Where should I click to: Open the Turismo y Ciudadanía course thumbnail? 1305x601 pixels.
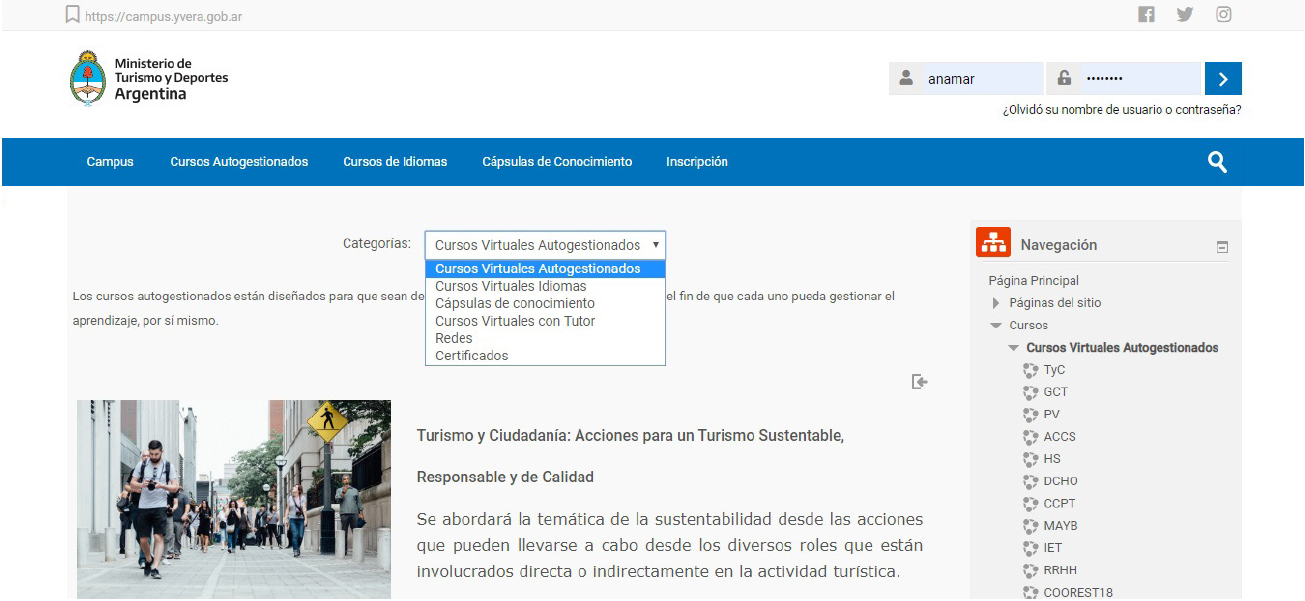point(234,499)
